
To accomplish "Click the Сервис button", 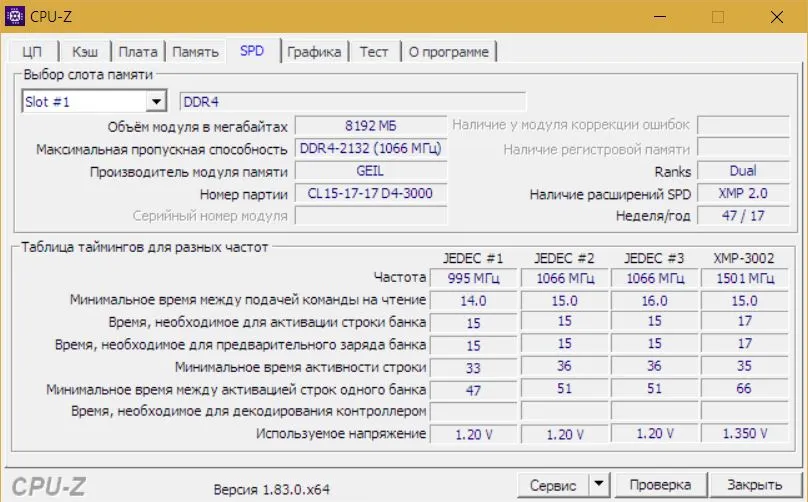I will coord(553,485).
